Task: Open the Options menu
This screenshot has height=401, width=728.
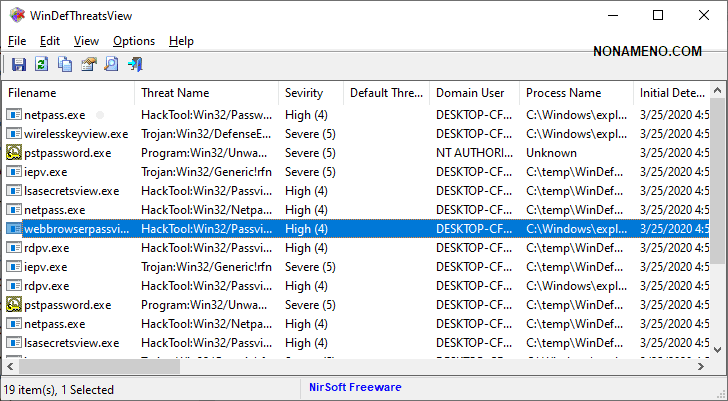Action: (134, 41)
